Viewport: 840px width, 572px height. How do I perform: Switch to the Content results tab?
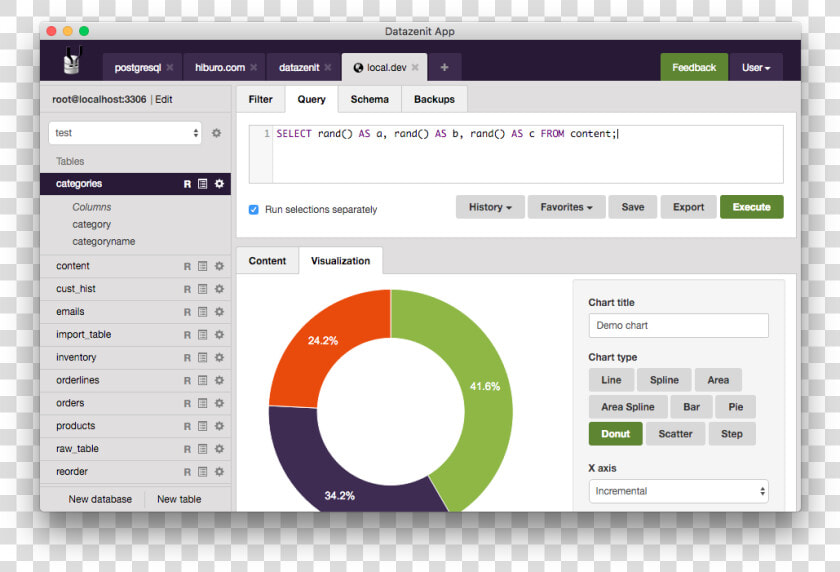click(x=267, y=261)
